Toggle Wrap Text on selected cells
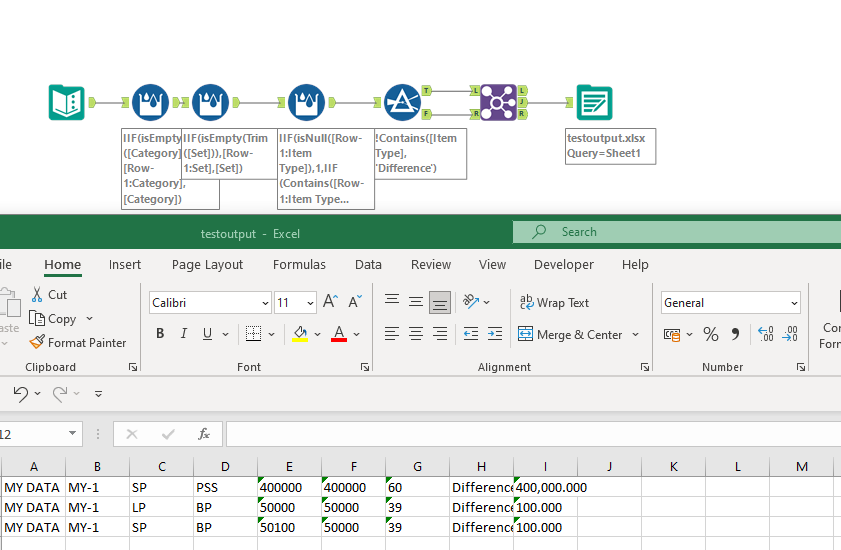This screenshot has height=550, width=841. (554, 303)
